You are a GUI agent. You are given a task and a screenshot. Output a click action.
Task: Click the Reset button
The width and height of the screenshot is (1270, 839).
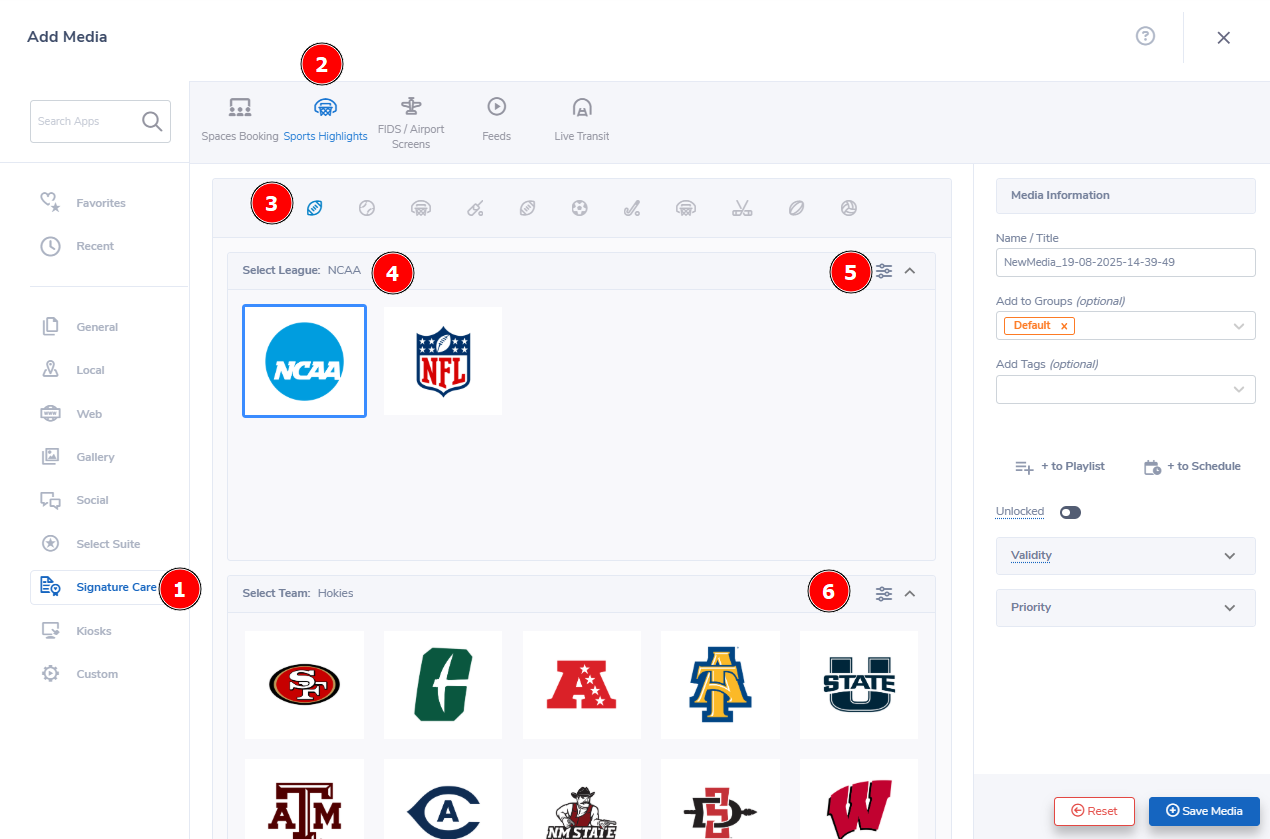[x=1094, y=811]
